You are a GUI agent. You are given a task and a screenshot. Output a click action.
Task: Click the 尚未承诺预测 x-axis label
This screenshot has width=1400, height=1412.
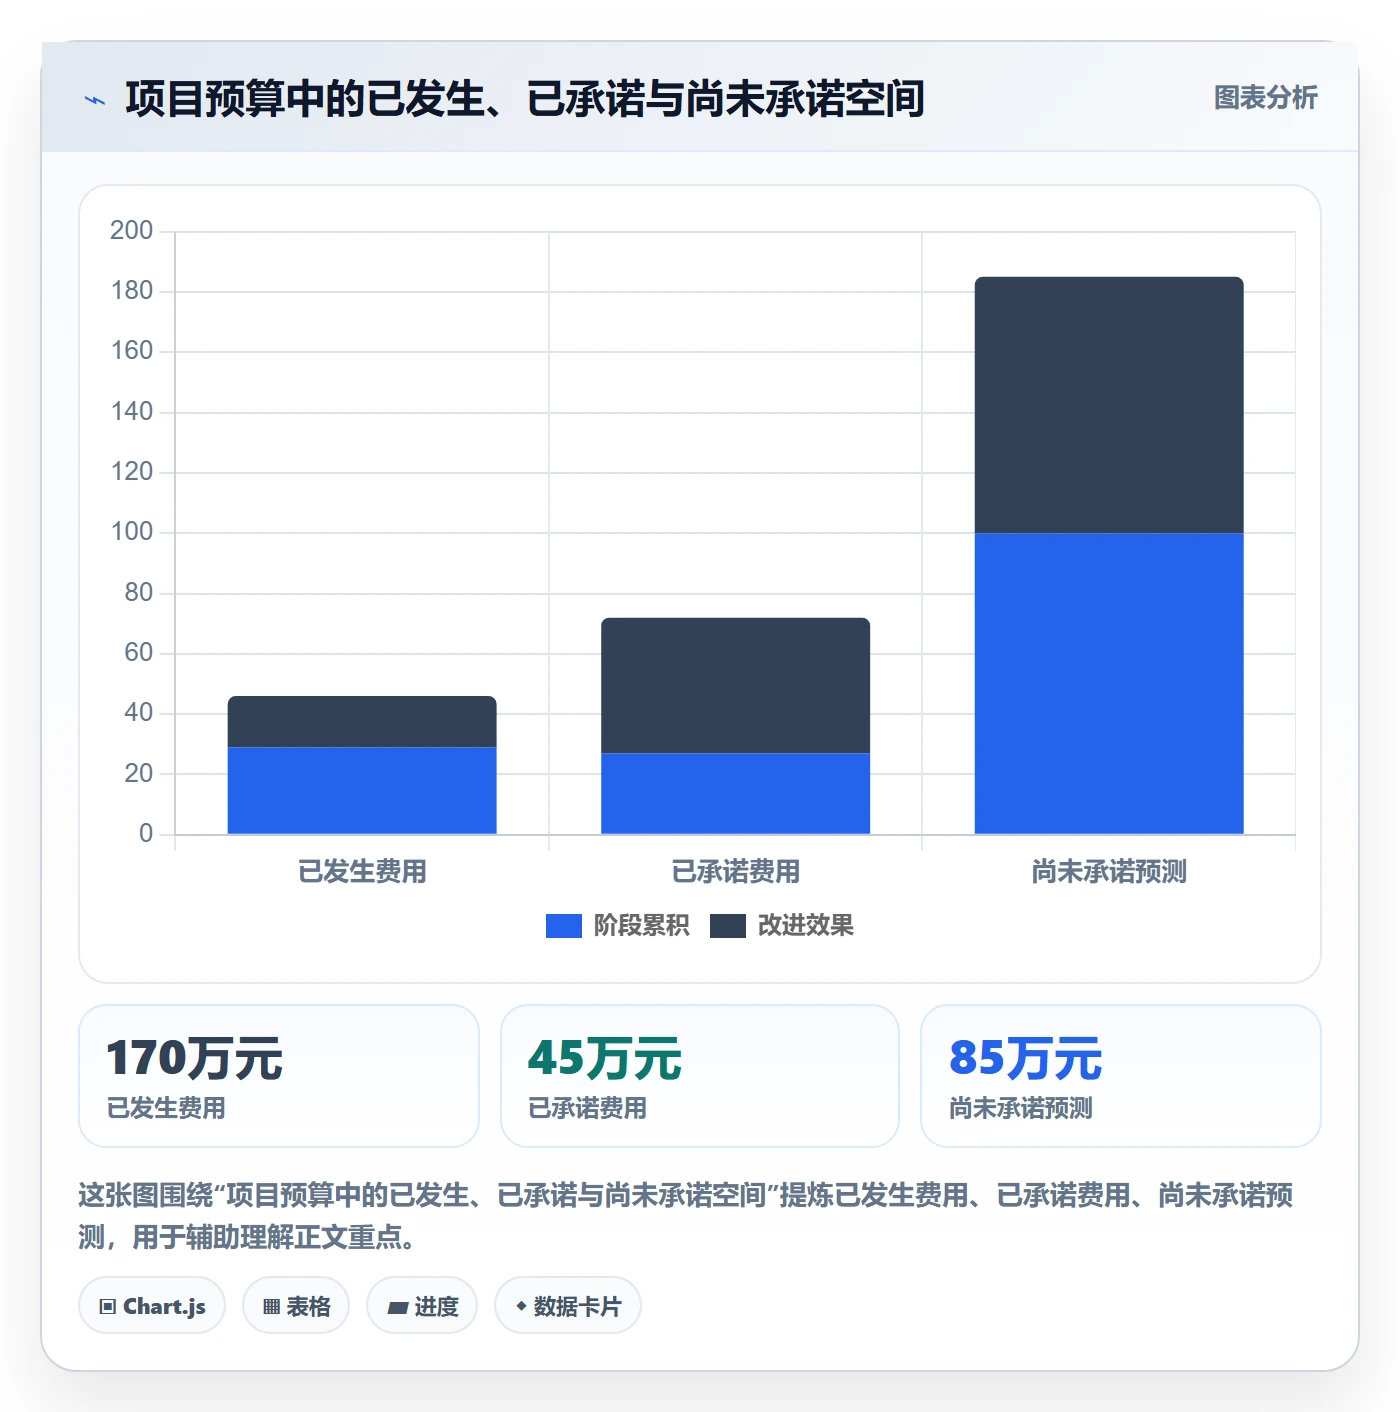coord(1109,872)
